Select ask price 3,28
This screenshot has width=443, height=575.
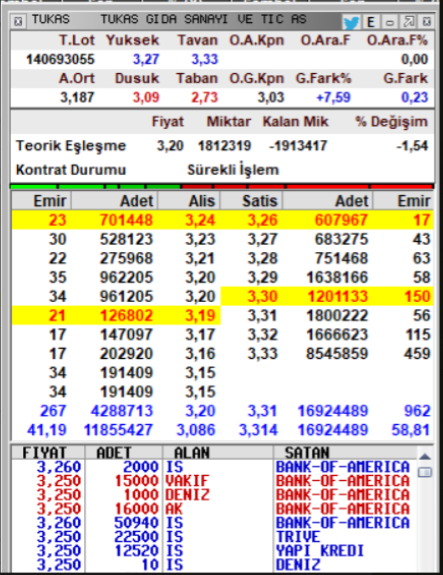point(263,258)
